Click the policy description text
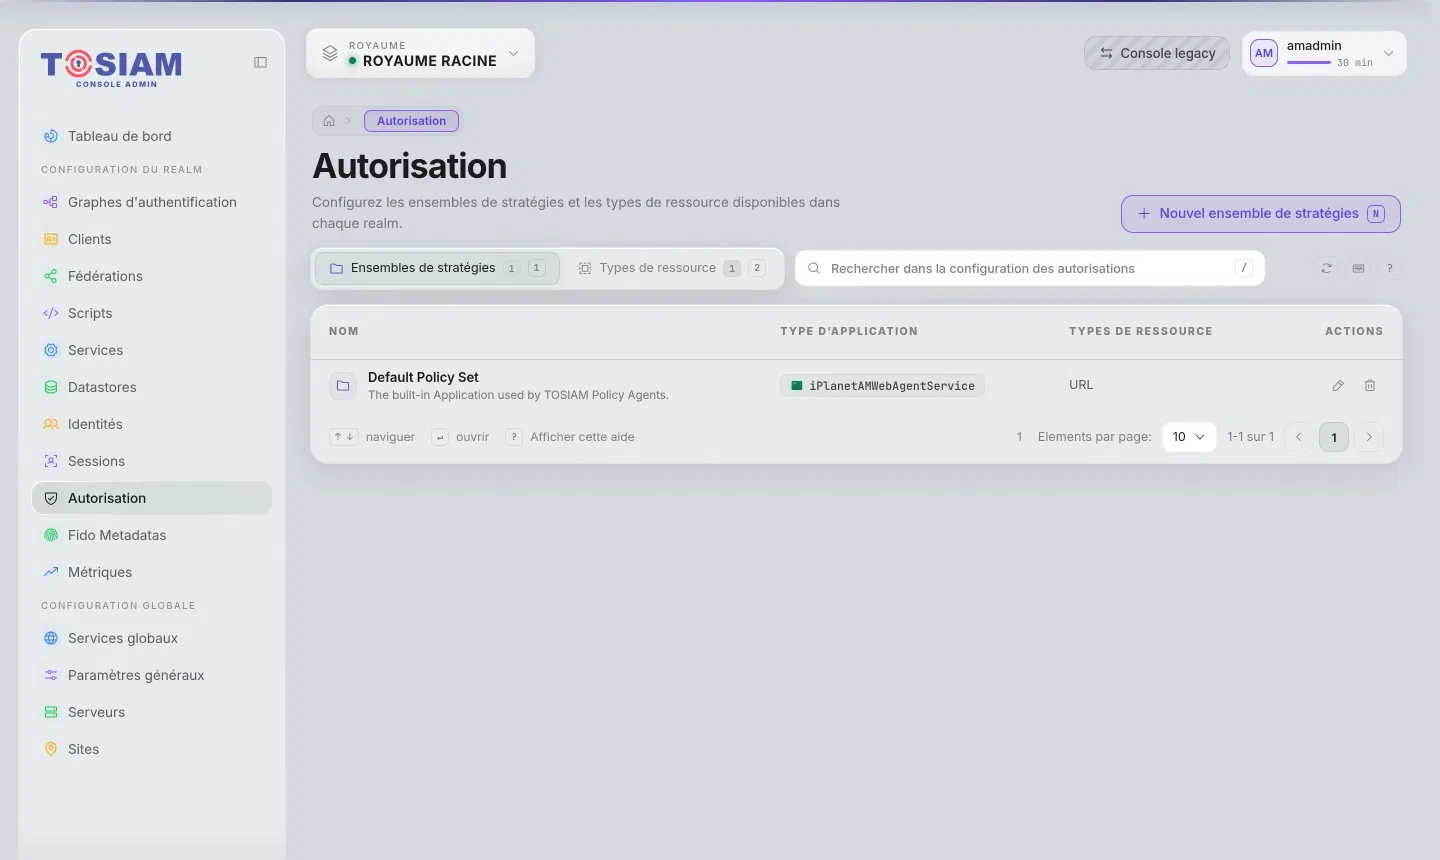1440x860 pixels. (518, 395)
